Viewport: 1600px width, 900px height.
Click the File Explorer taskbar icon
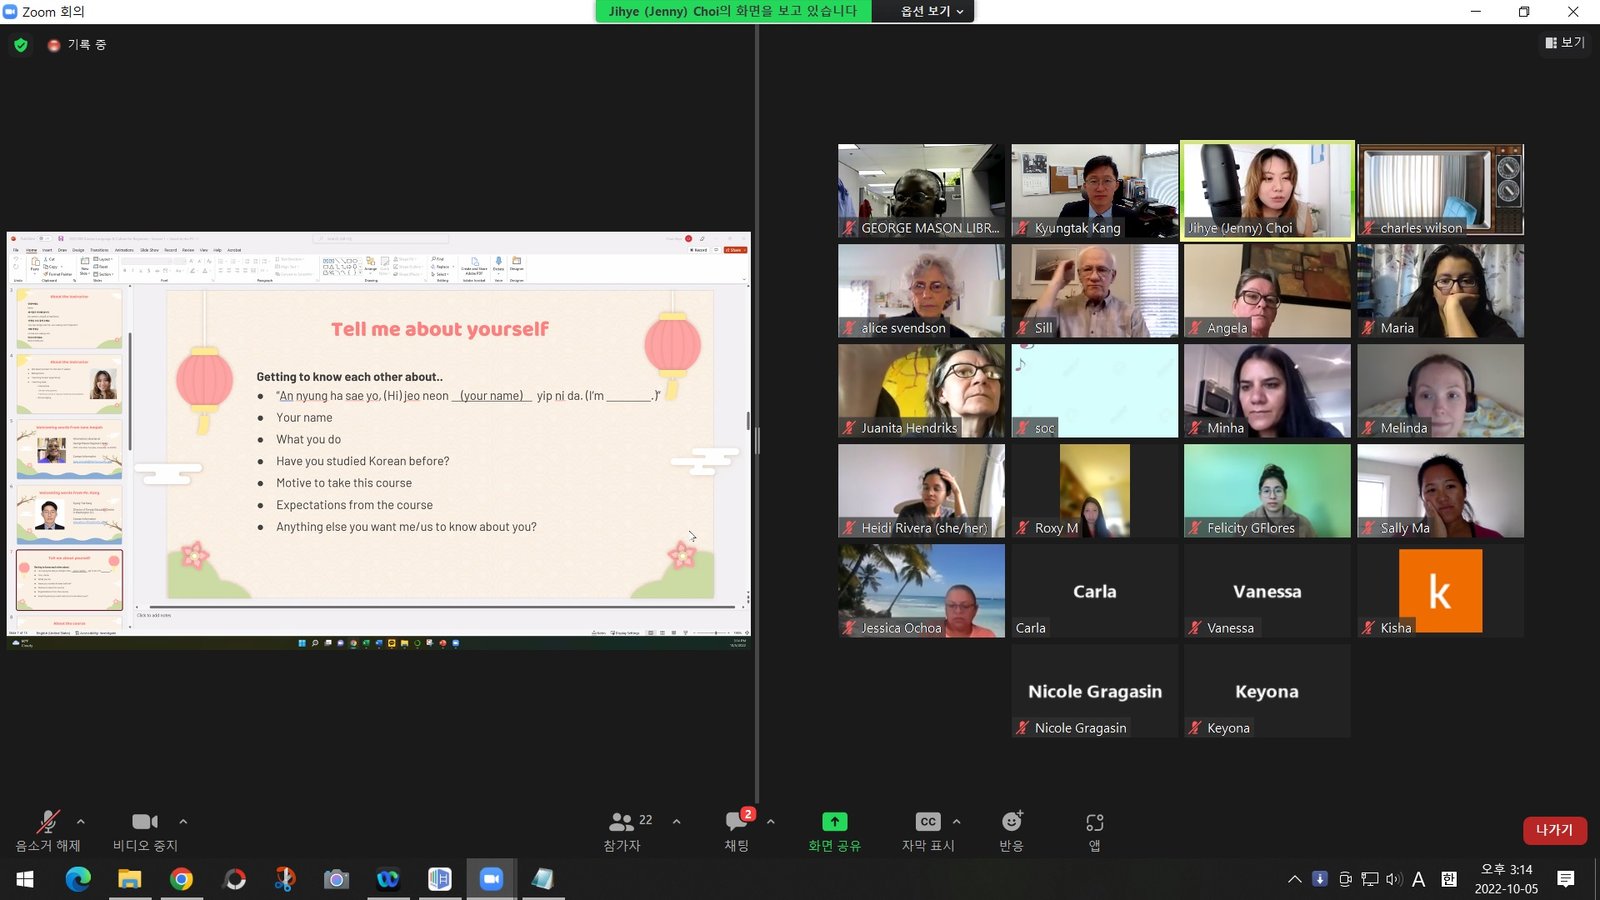129,879
